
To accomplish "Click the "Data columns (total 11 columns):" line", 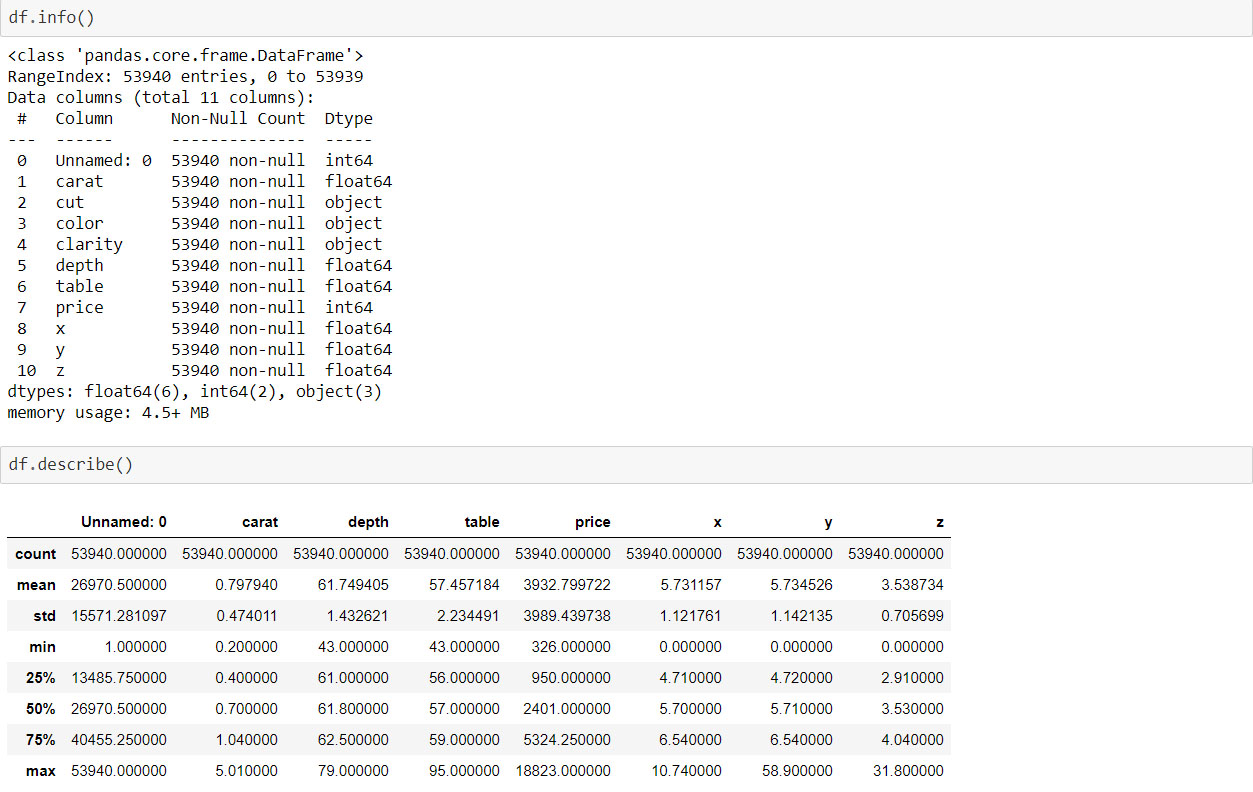I will pos(161,97).
